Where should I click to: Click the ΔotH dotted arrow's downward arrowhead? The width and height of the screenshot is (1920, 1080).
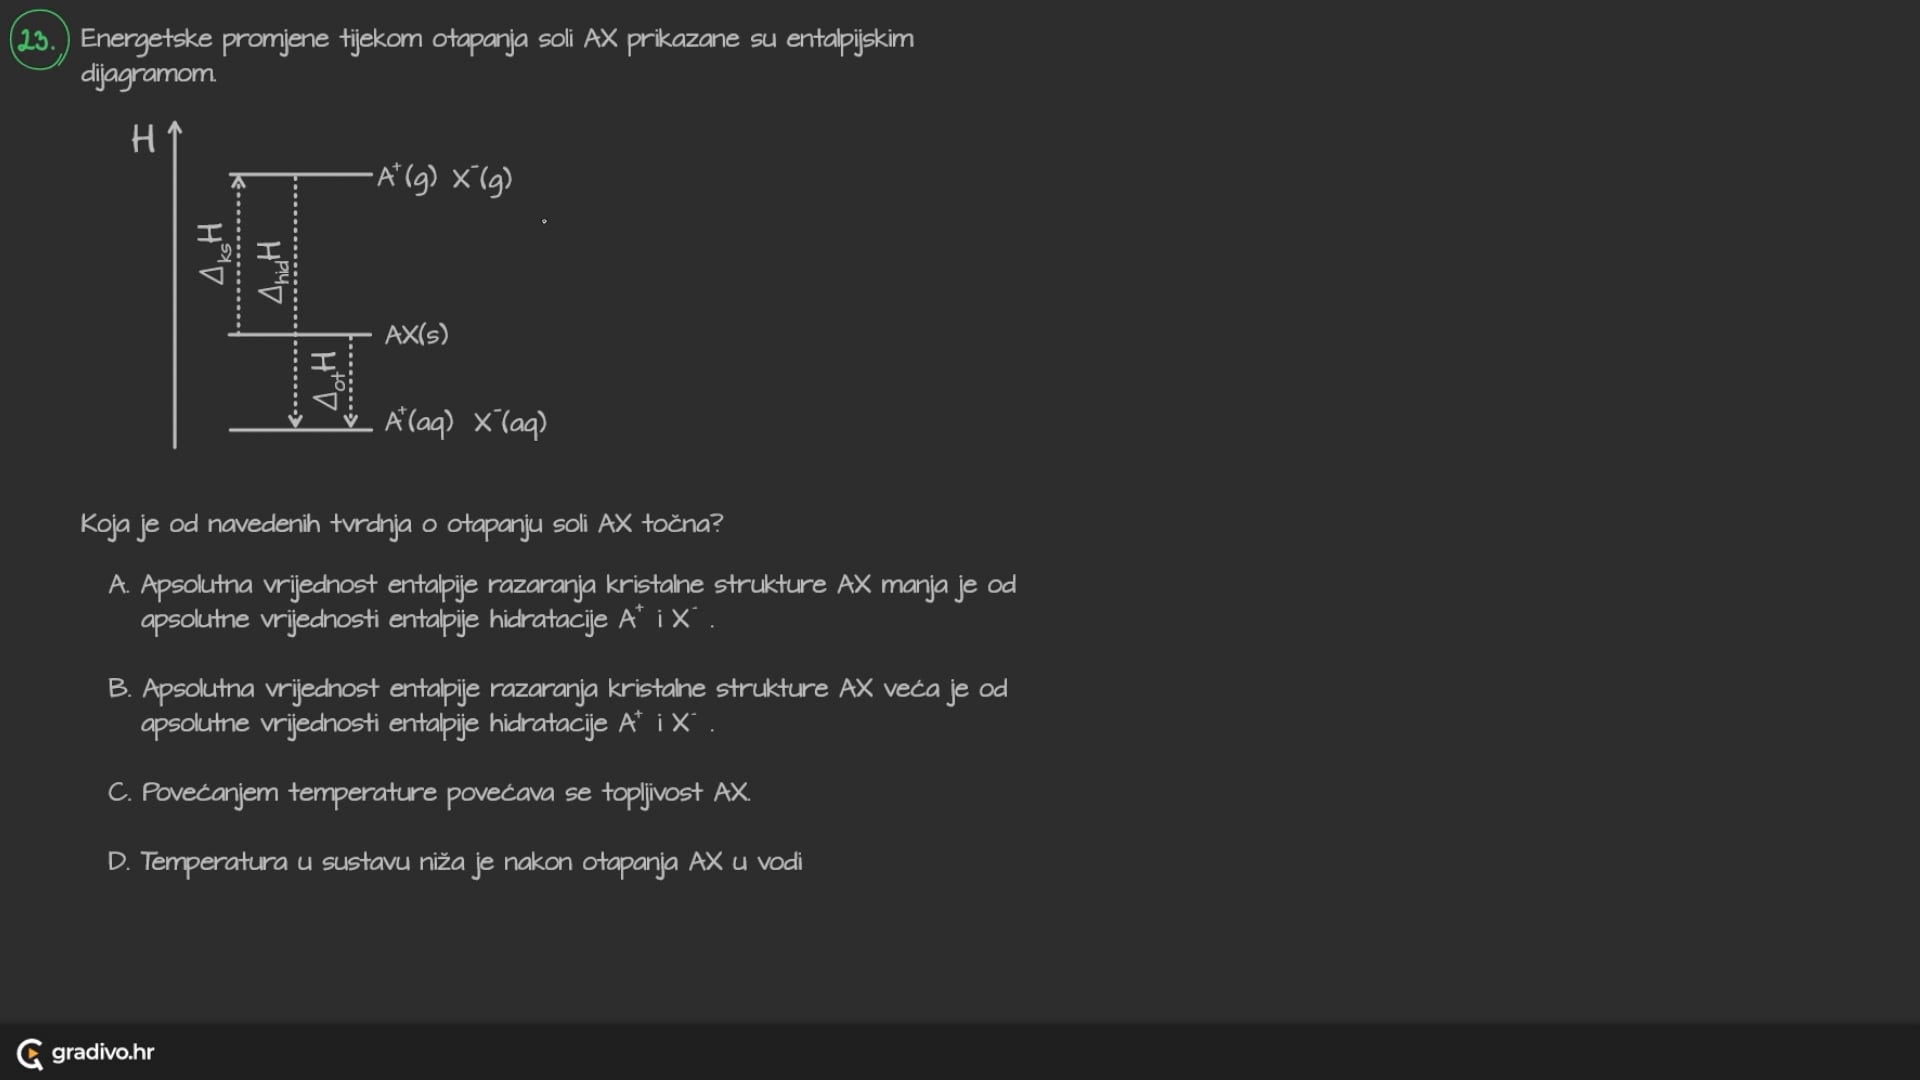351,421
